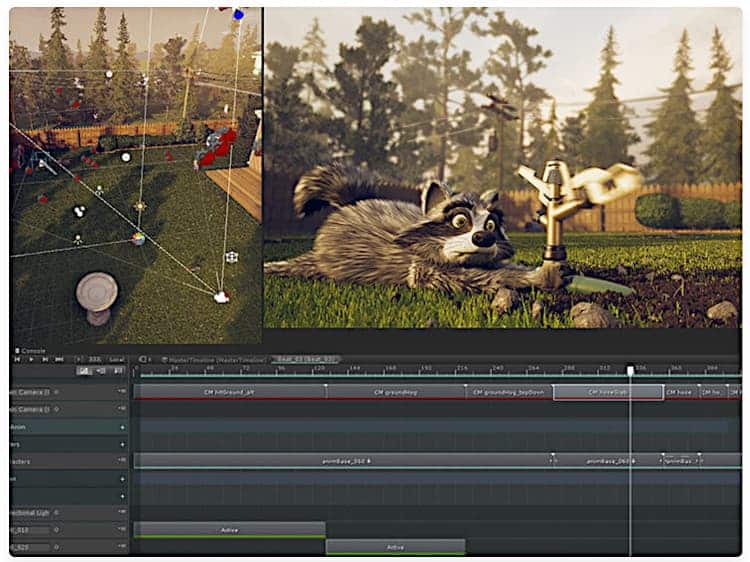Select the Ripple edit mode icon

(x=99, y=371)
